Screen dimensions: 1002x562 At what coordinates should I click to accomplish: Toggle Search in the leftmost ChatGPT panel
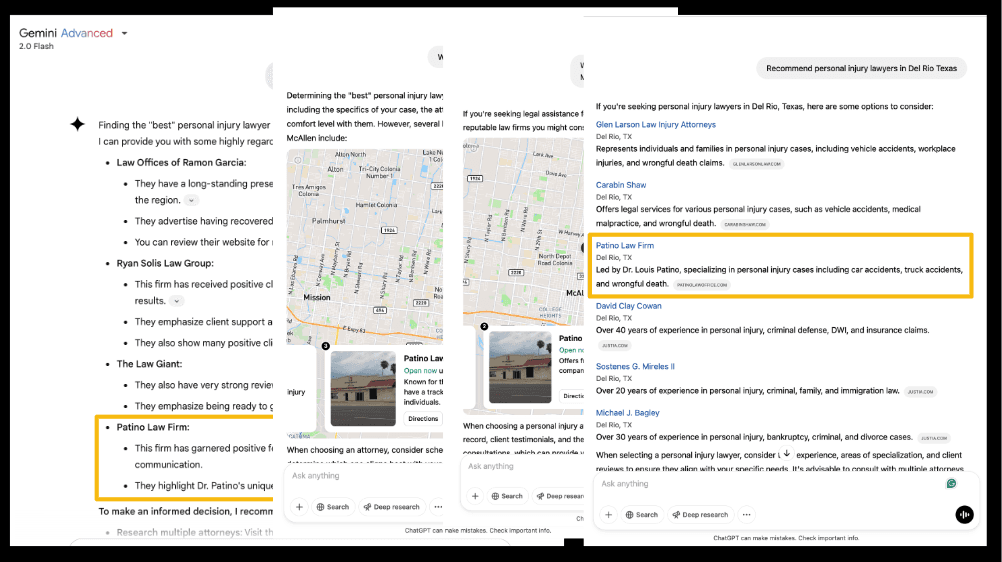pyautogui.click(x=333, y=507)
